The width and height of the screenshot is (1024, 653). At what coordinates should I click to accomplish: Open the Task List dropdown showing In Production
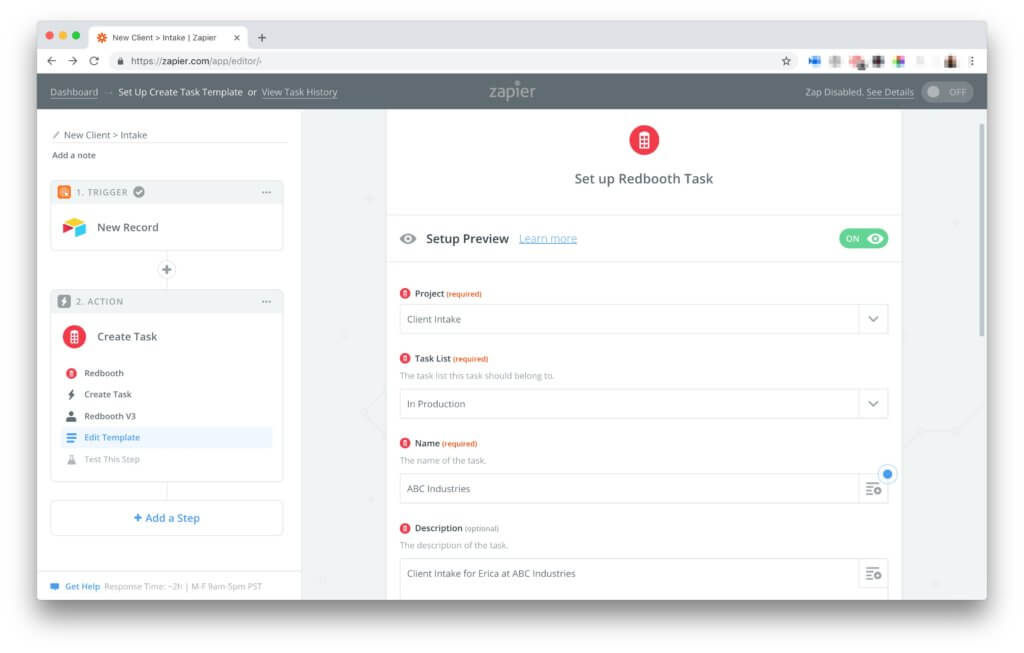coord(873,403)
